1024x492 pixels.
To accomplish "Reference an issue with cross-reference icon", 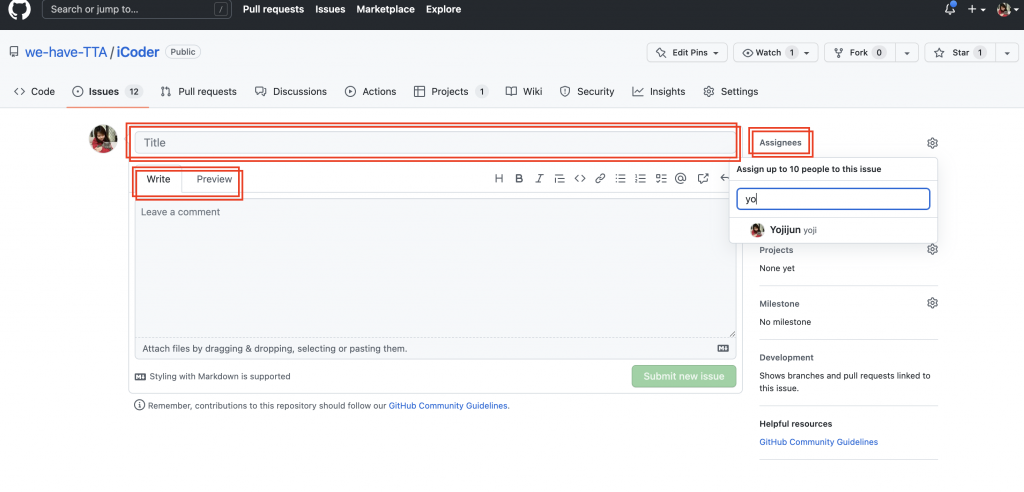I will point(703,178).
